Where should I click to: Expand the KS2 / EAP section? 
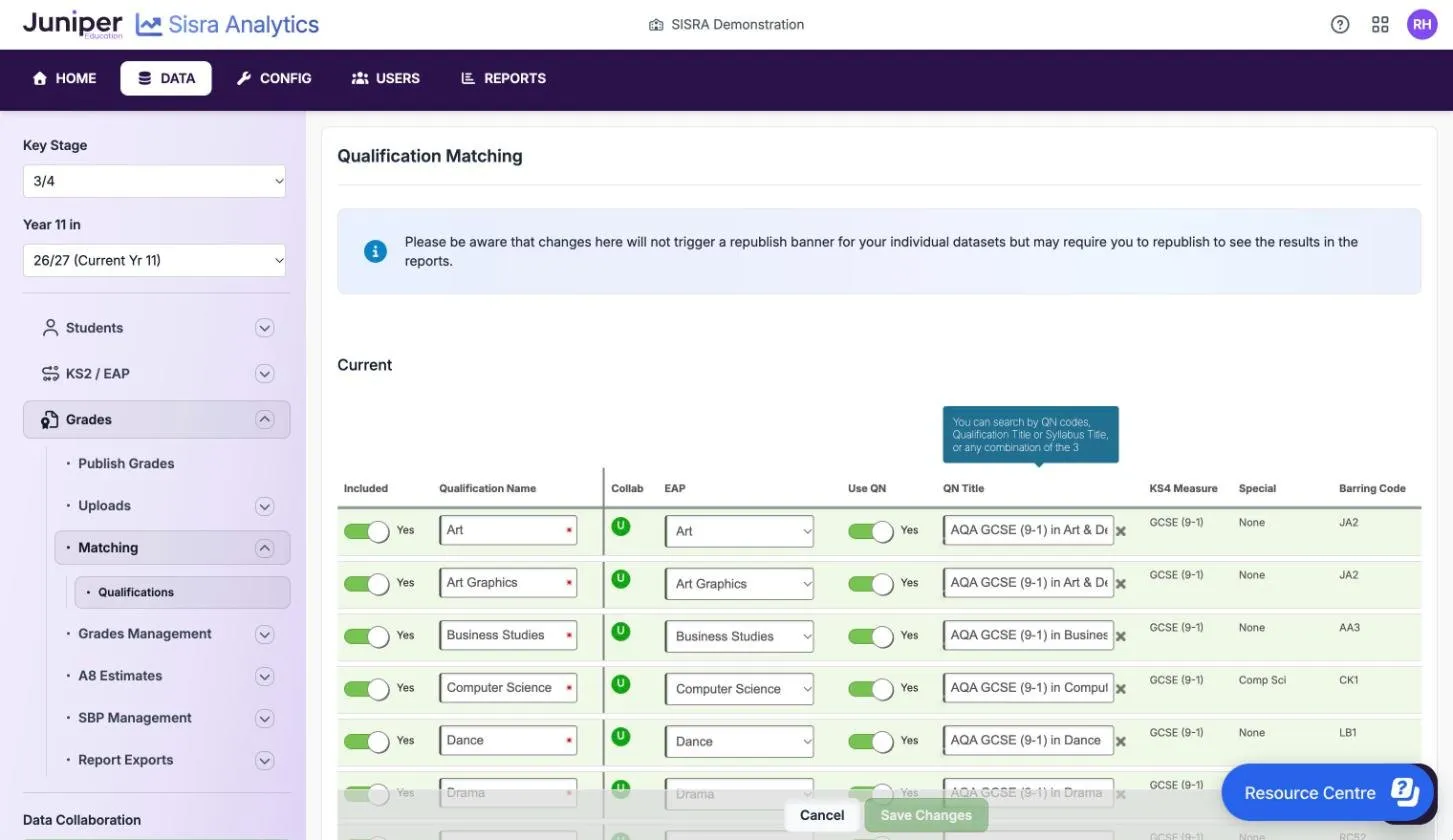(x=264, y=374)
